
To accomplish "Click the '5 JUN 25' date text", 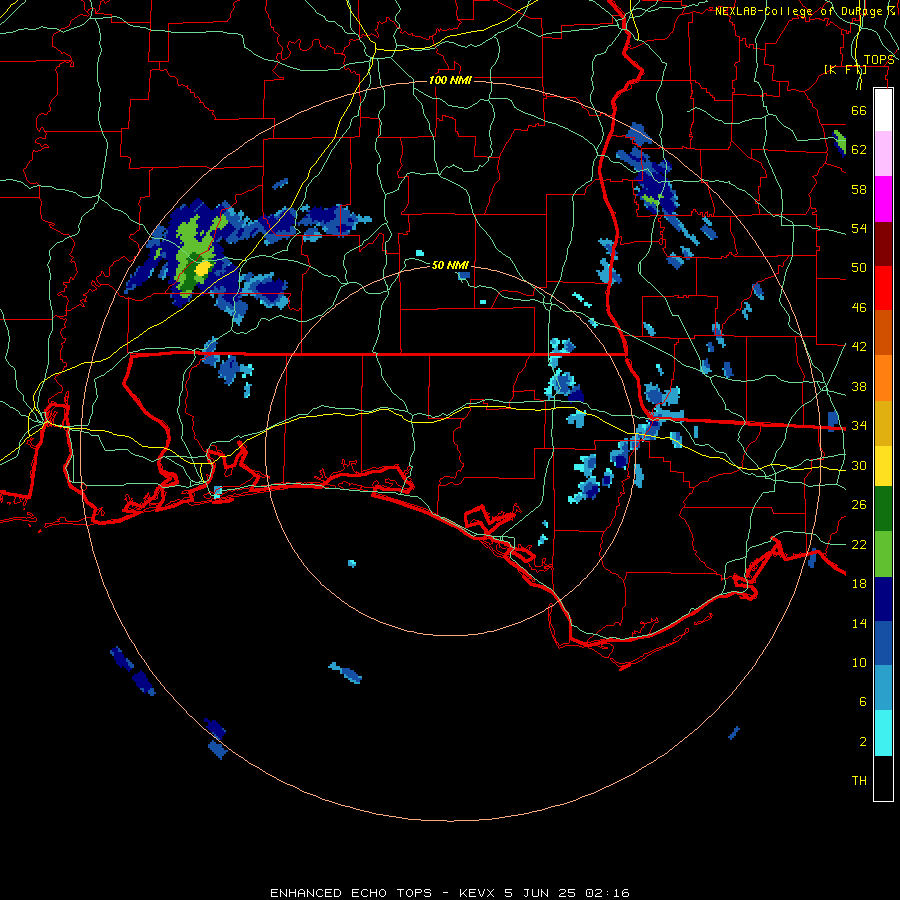I will tap(542, 893).
